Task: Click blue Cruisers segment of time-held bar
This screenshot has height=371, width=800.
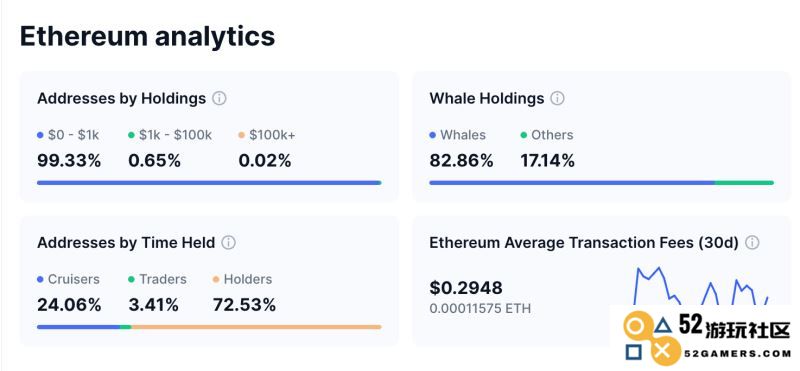Action: [79, 327]
